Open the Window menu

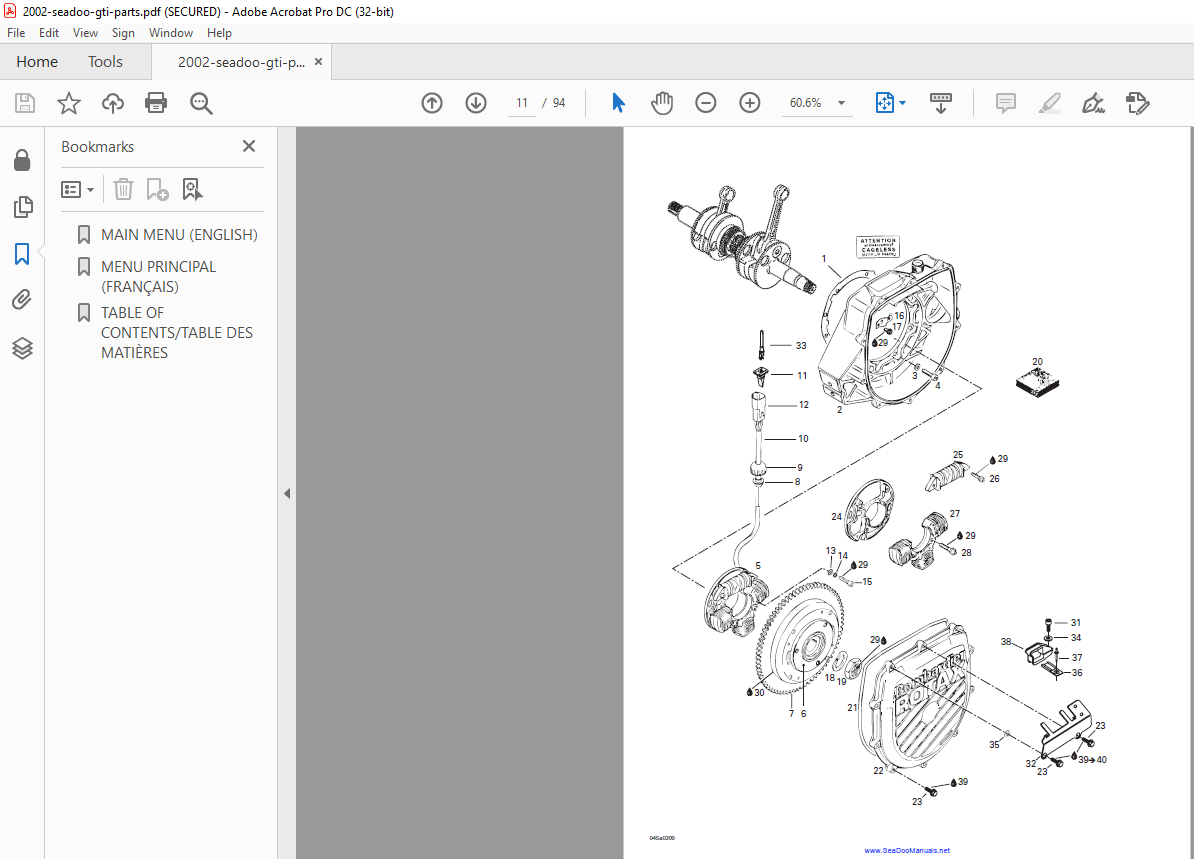pos(171,33)
